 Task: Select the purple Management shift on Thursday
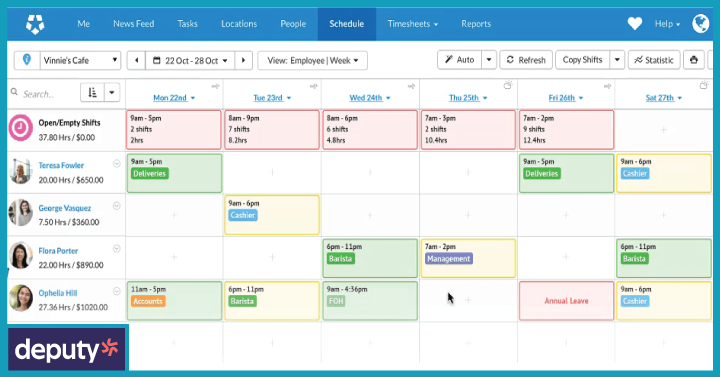click(449, 259)
